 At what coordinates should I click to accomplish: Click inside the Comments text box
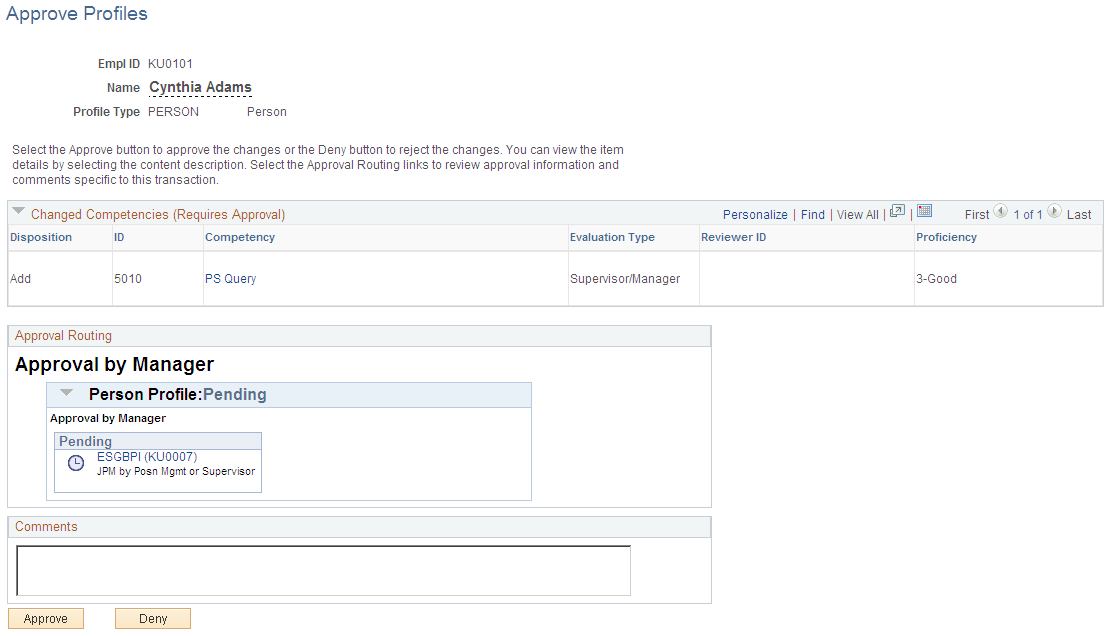point(322,570)
